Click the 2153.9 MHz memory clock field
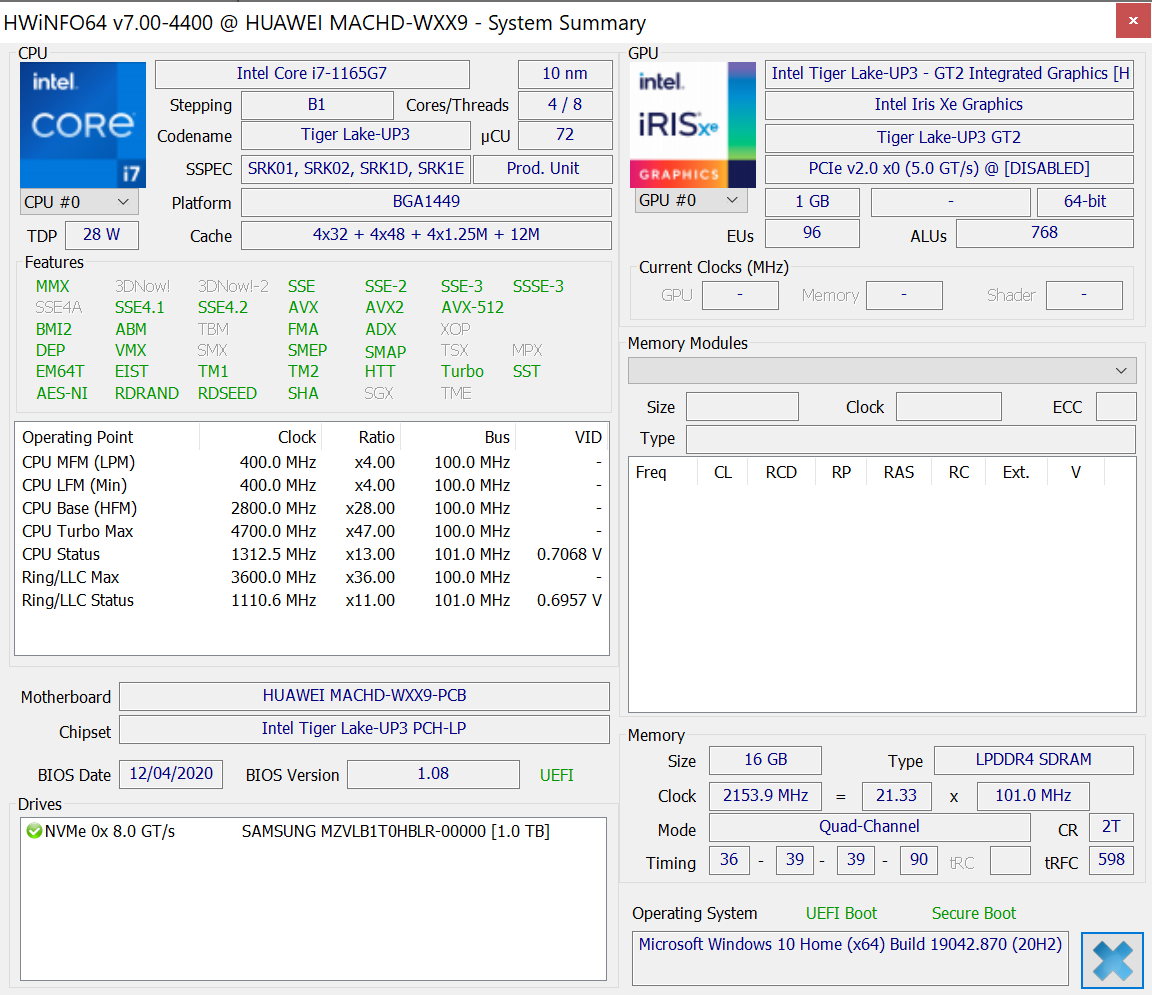Viewport: 1152px width, 995px height. click(766, 796)
